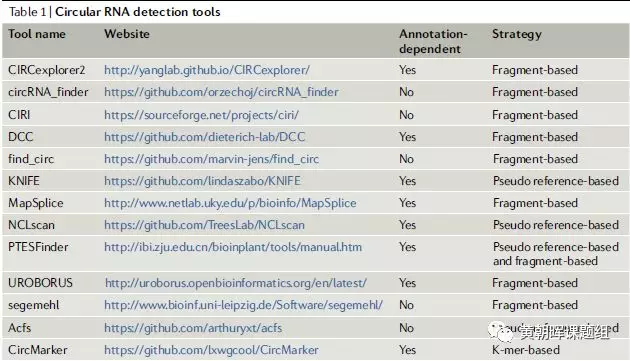Viewport: 630px width, 361px height.
Task: Open the DCC dieterich-lab GitHub link
Action: point(205,137)
